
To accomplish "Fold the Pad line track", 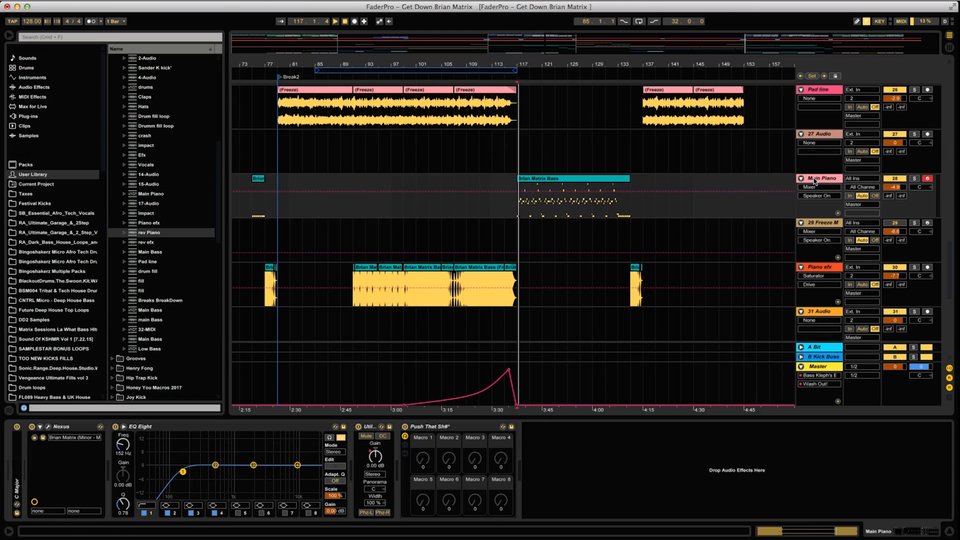I will (801, 90).
